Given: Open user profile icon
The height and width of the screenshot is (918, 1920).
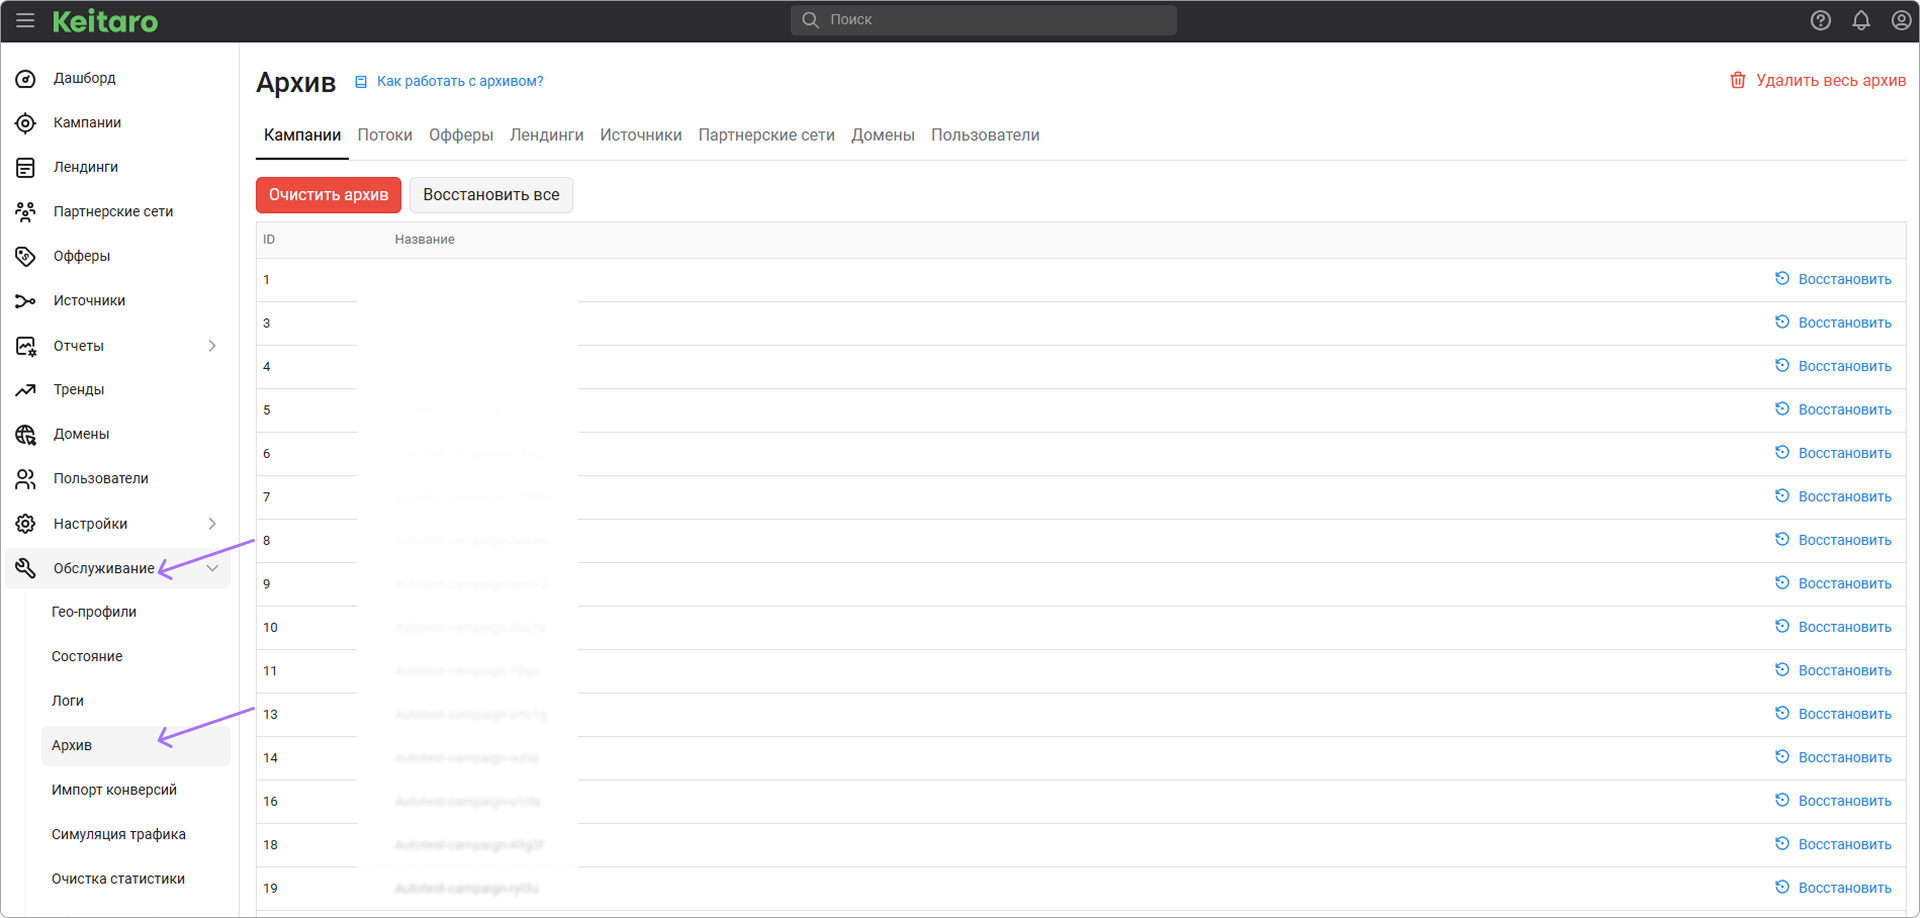Looking at the screenshot, I should 1901,20.
